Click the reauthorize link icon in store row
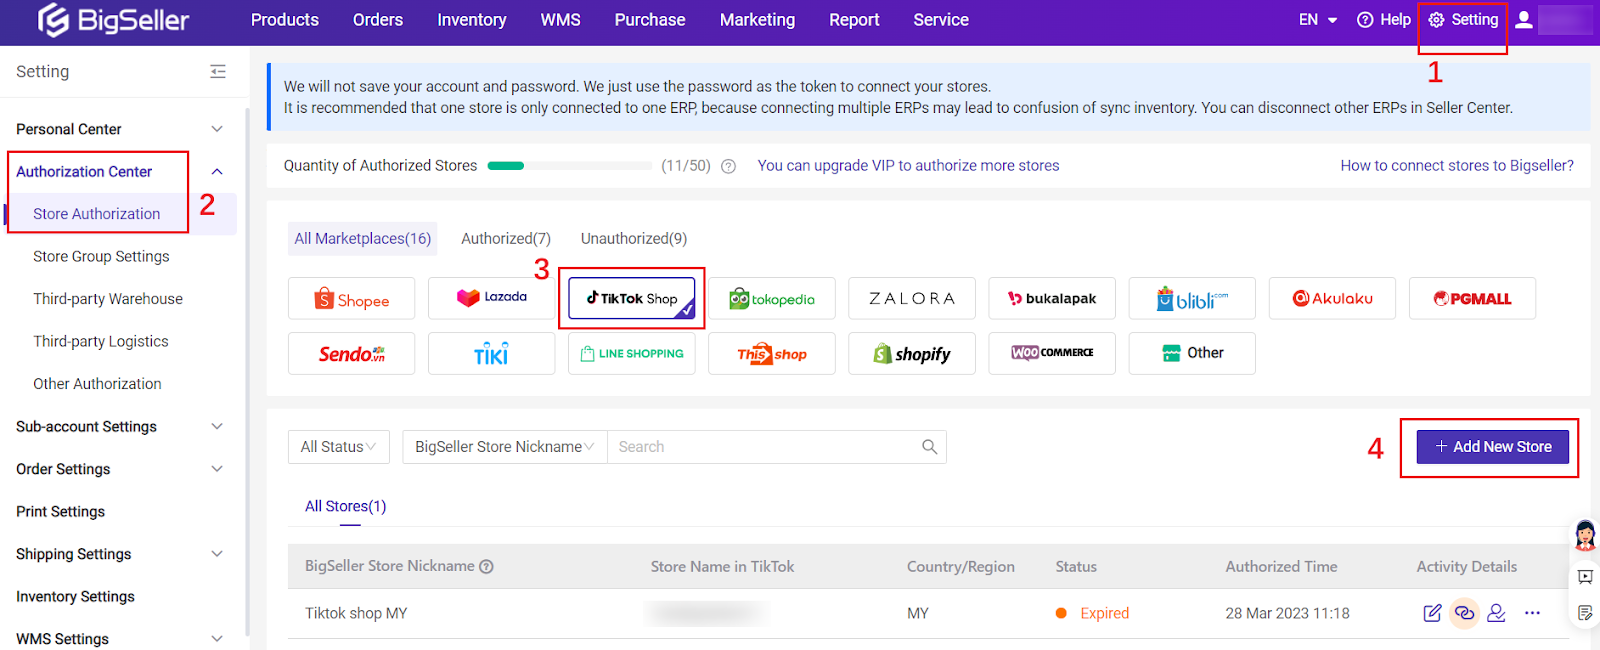1600x650 pixels. [1464, 613]
